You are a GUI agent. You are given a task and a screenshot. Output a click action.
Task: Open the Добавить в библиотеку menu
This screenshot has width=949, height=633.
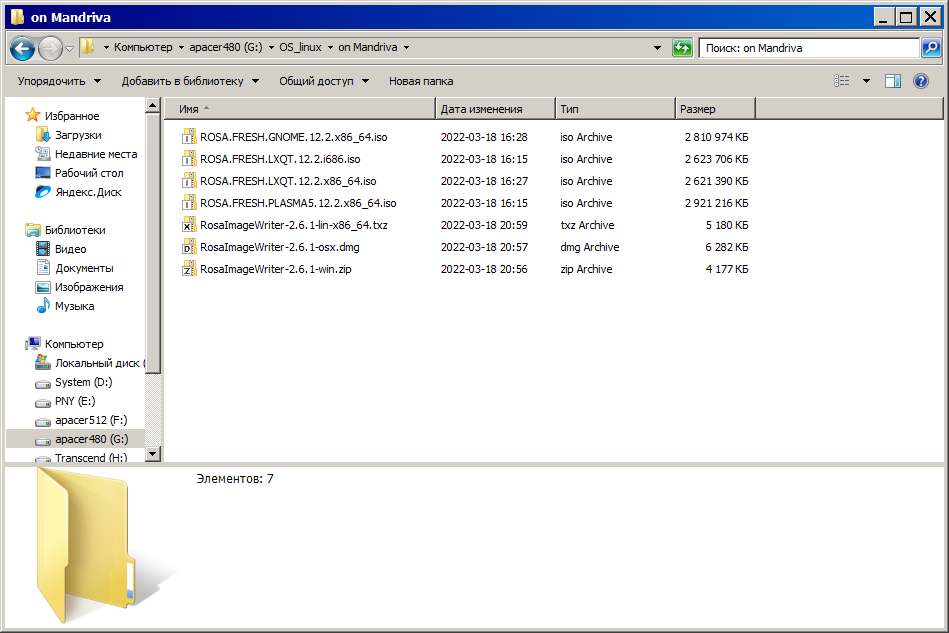click(x=190, y=81)
